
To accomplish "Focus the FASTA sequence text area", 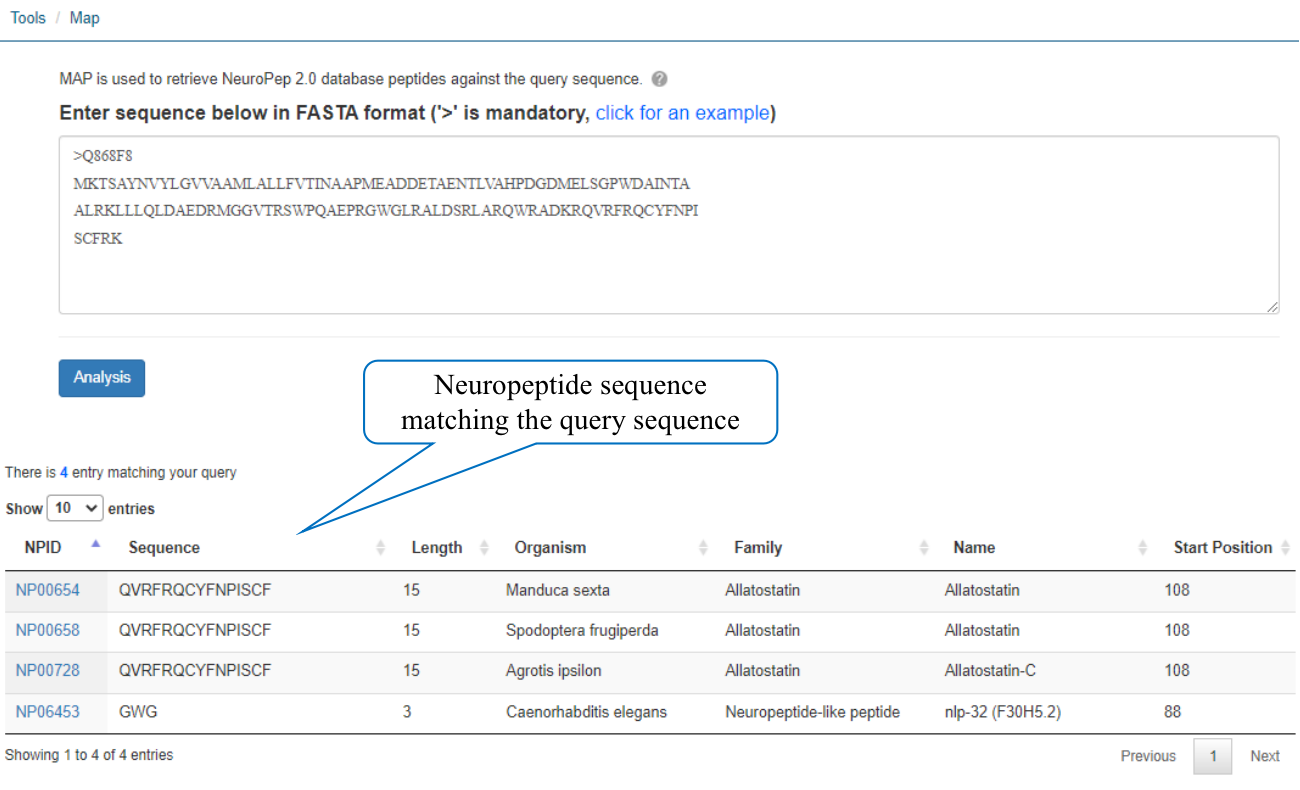I will coord(669,225).
